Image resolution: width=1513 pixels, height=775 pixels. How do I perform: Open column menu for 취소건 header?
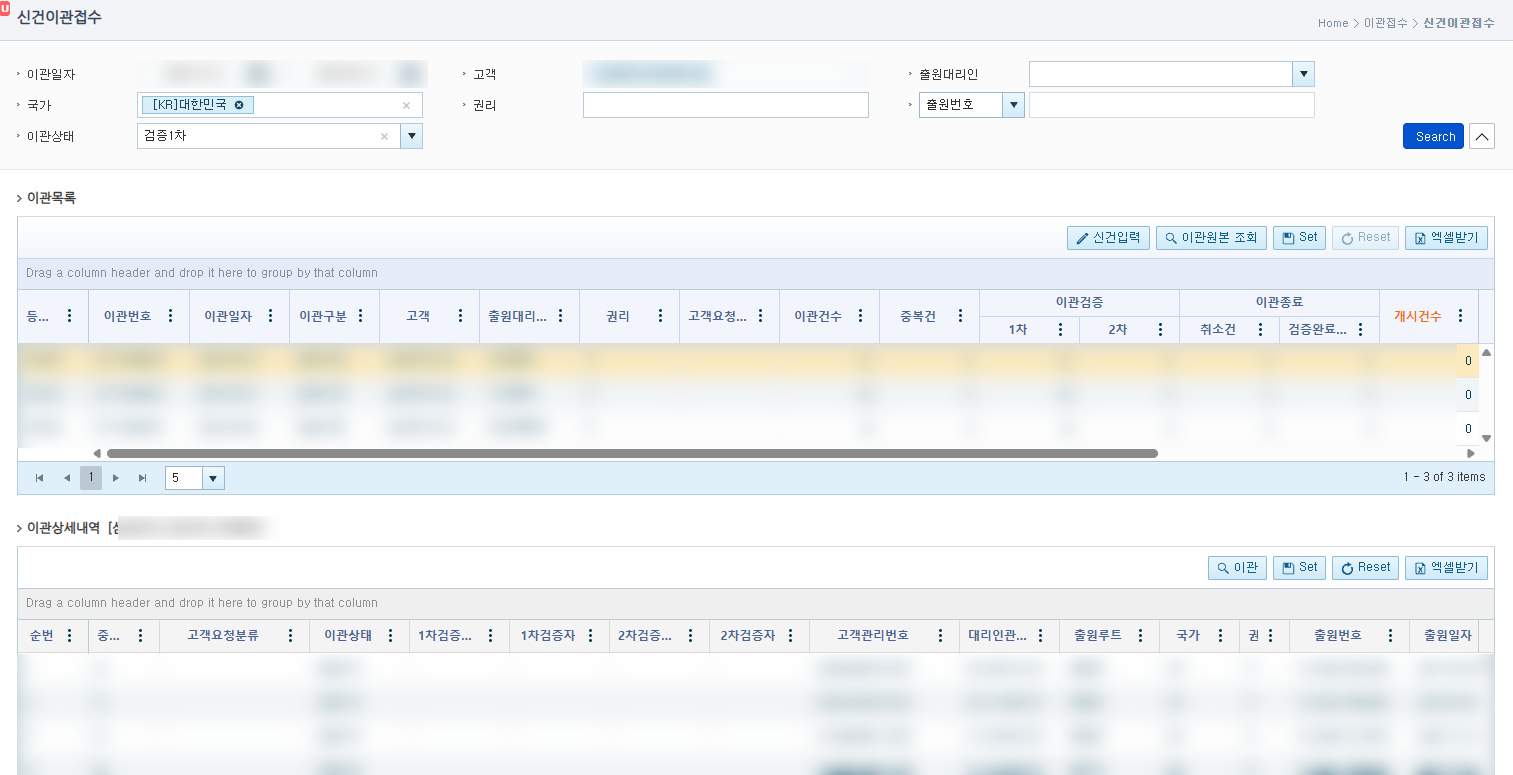point(1260,330)
